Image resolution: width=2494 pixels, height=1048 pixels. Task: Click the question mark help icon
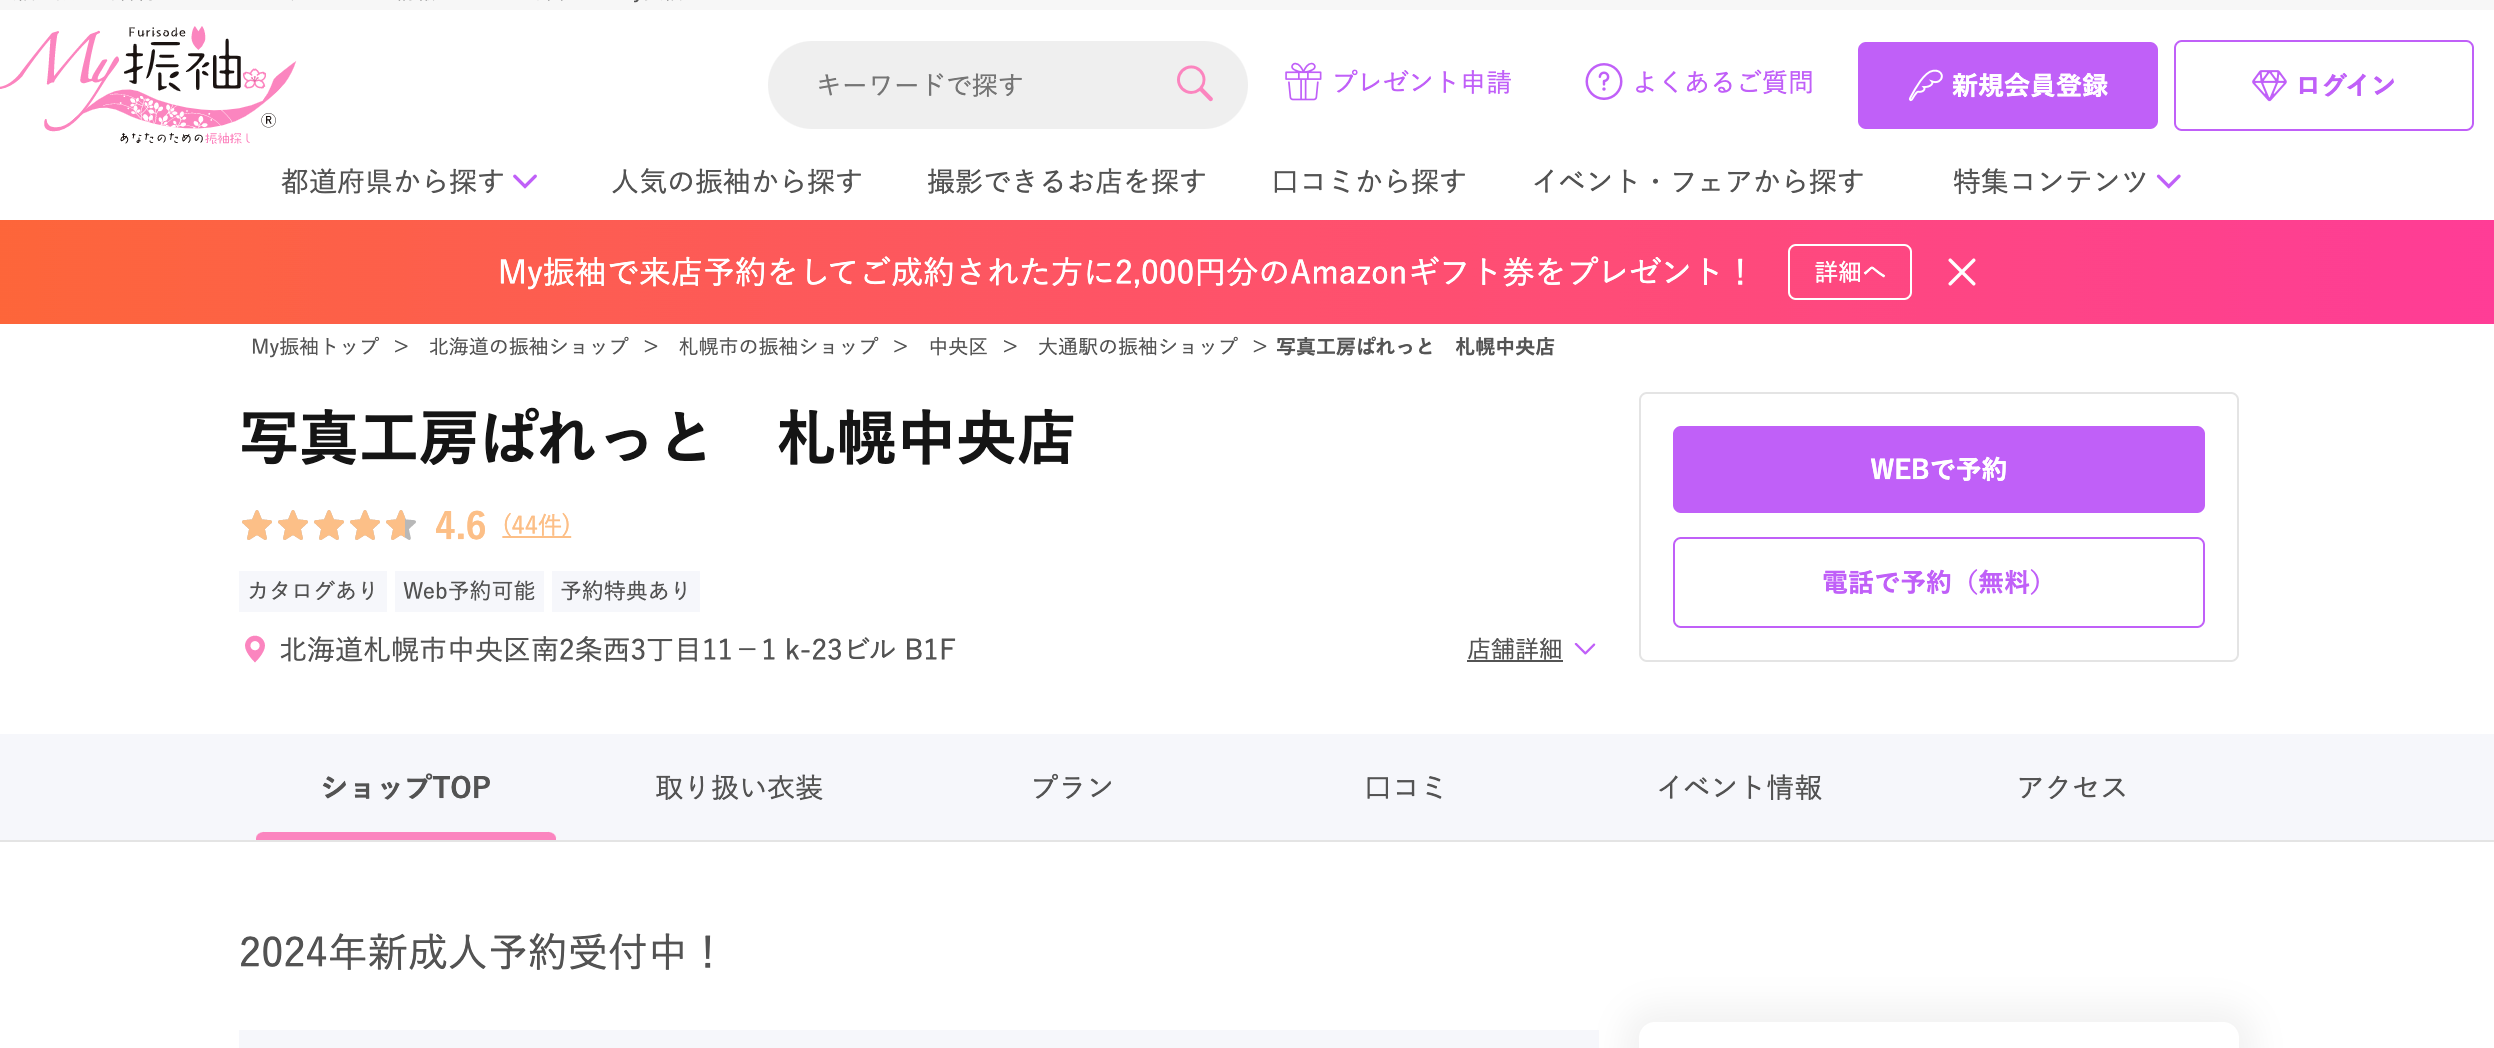1603,82
